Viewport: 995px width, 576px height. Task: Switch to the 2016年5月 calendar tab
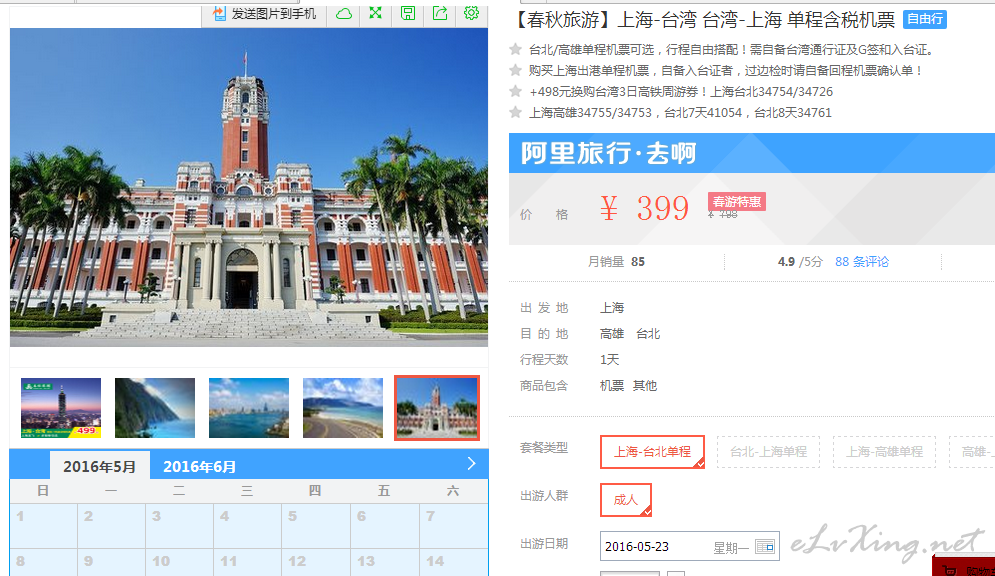tap(100, 466)
